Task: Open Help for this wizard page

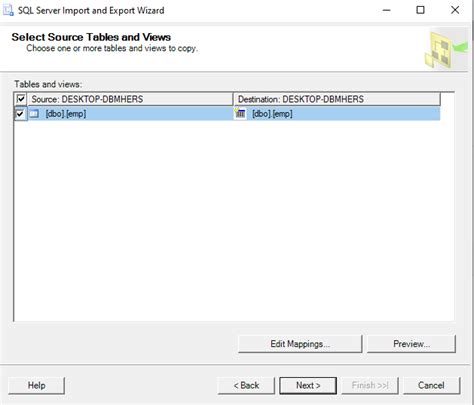Action: tap(36, 386)
